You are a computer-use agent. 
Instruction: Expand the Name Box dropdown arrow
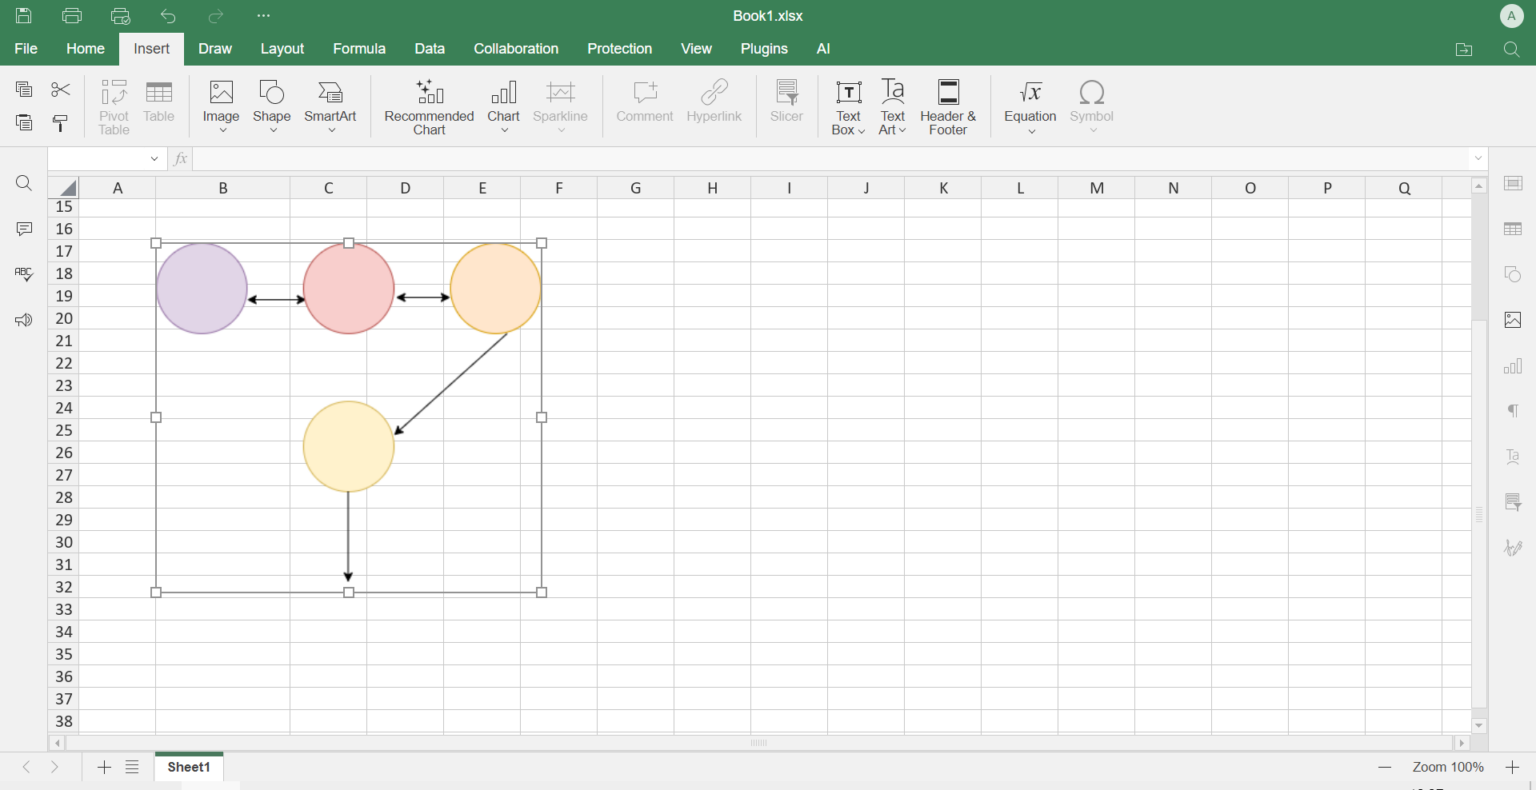[x=154, y=158]
